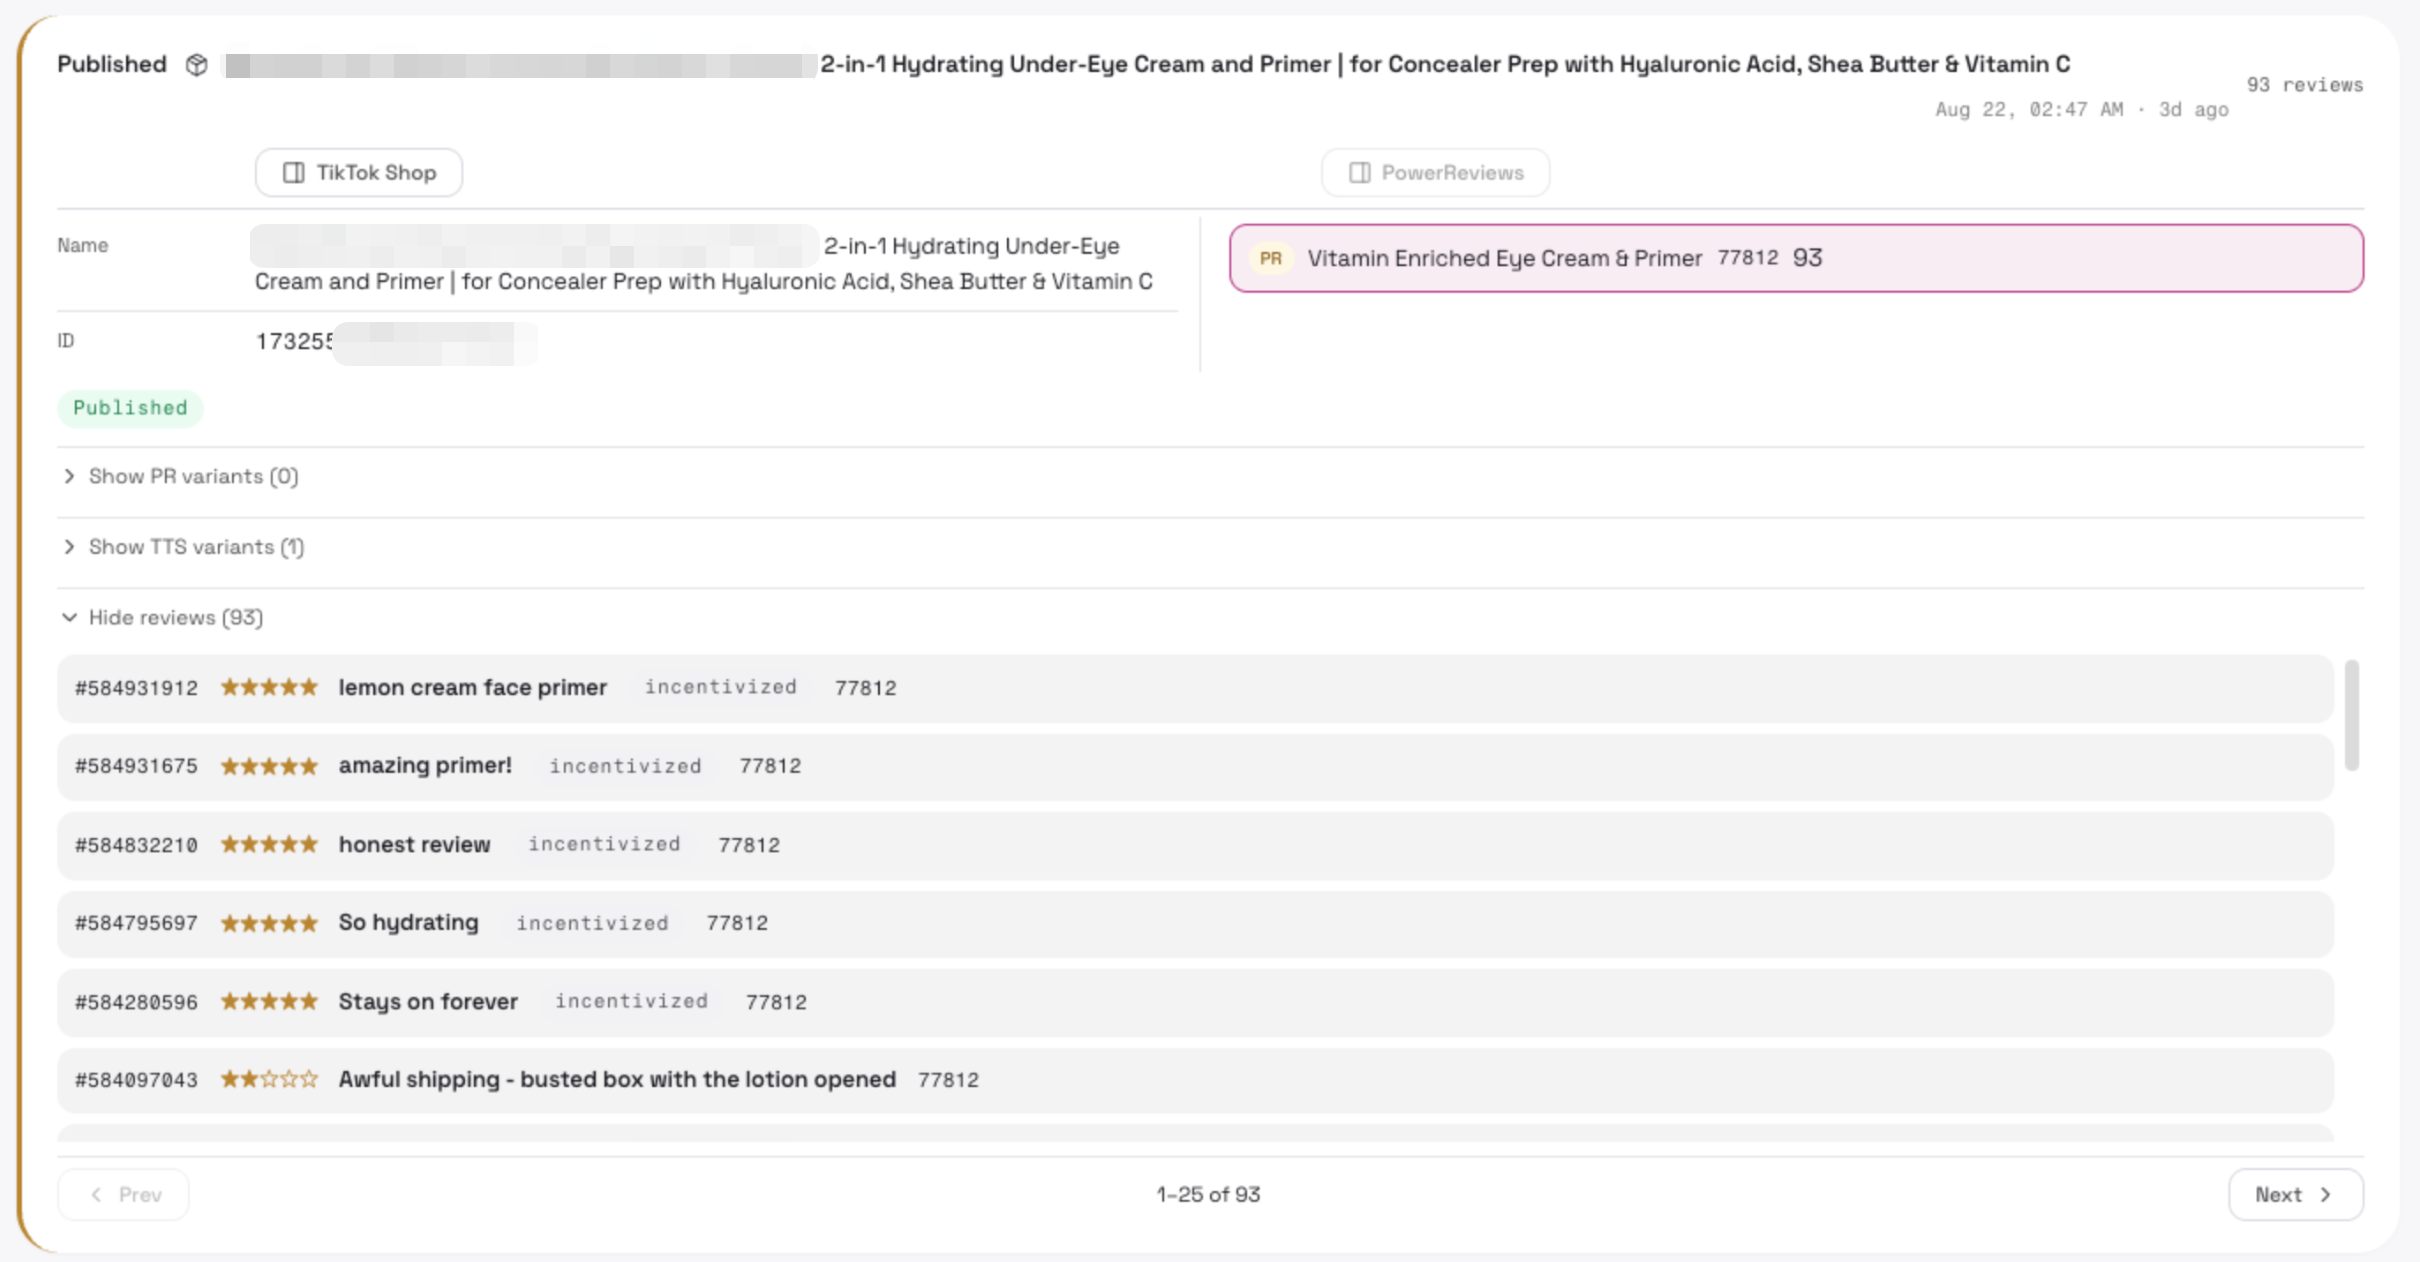Click two-star rating on Awful shipping review

click(269, 1080)
